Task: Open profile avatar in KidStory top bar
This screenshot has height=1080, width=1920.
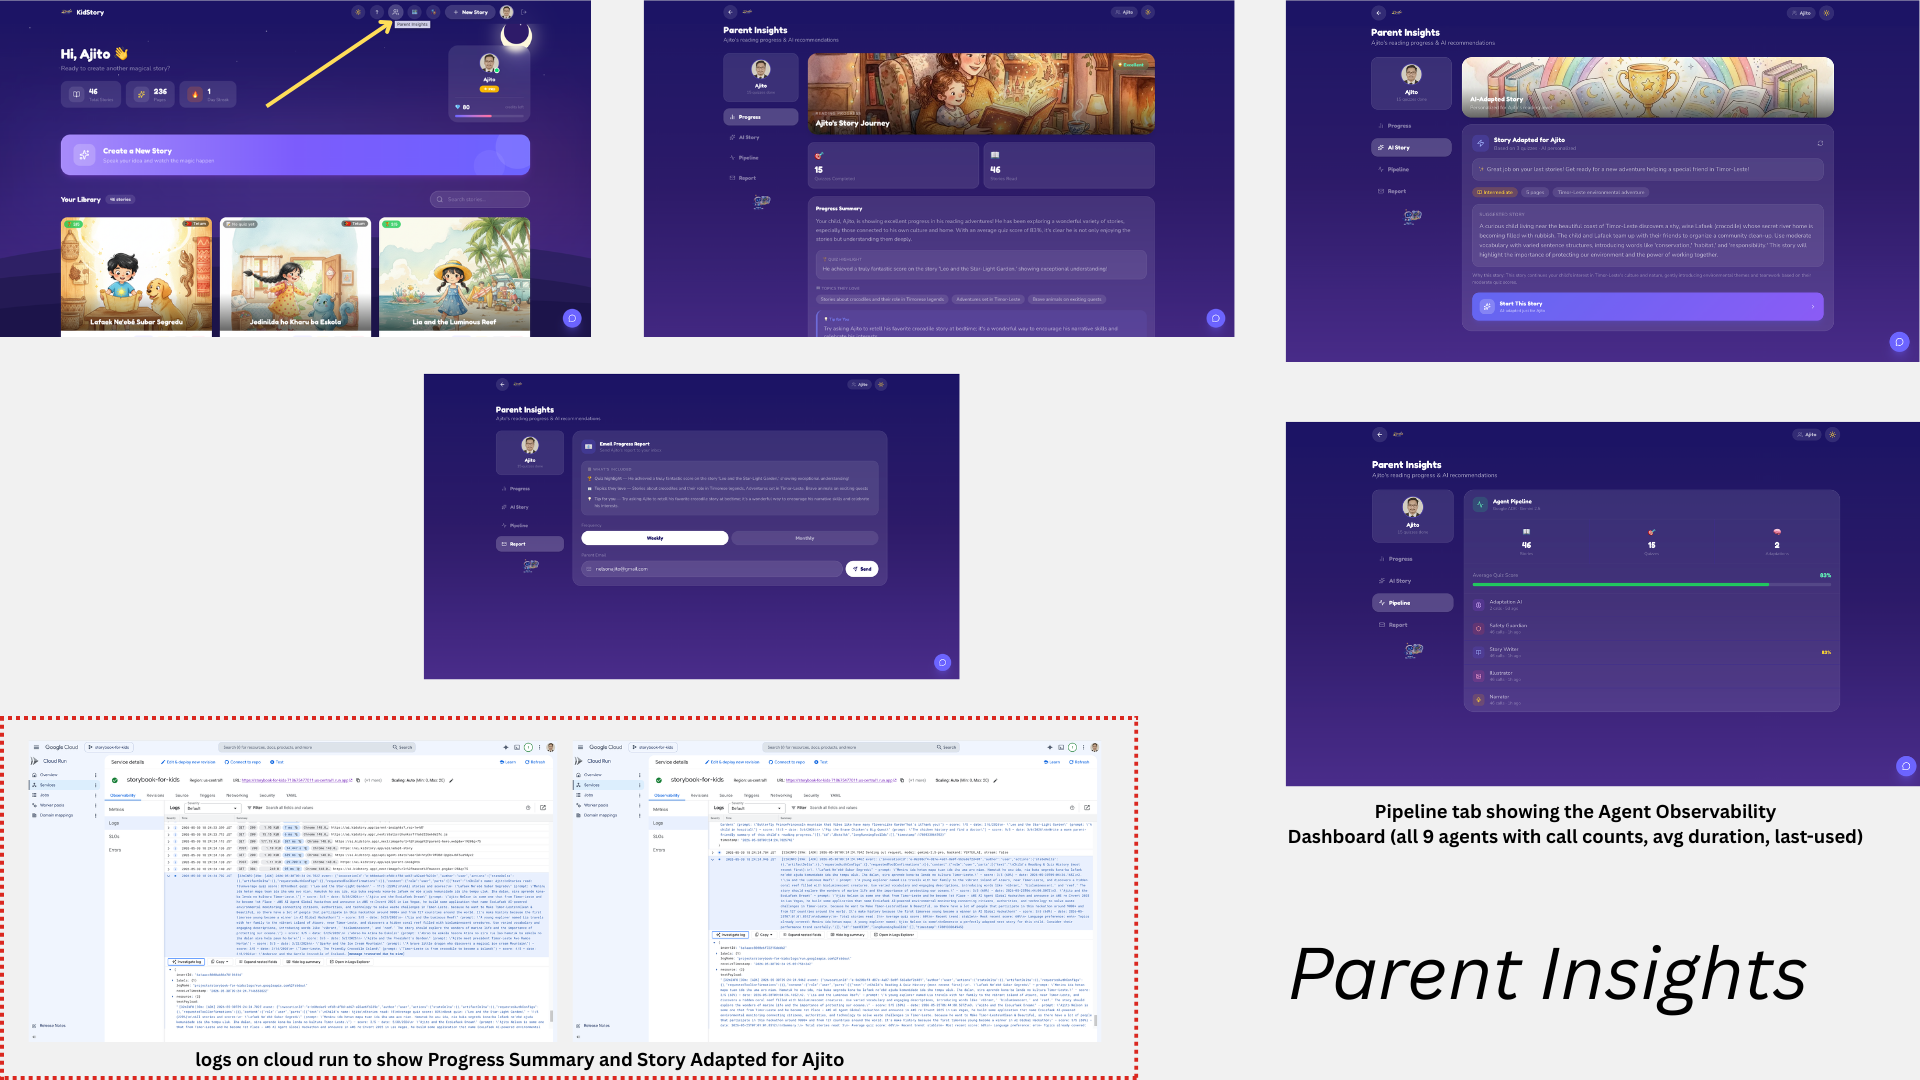Action: coord(507,12)
